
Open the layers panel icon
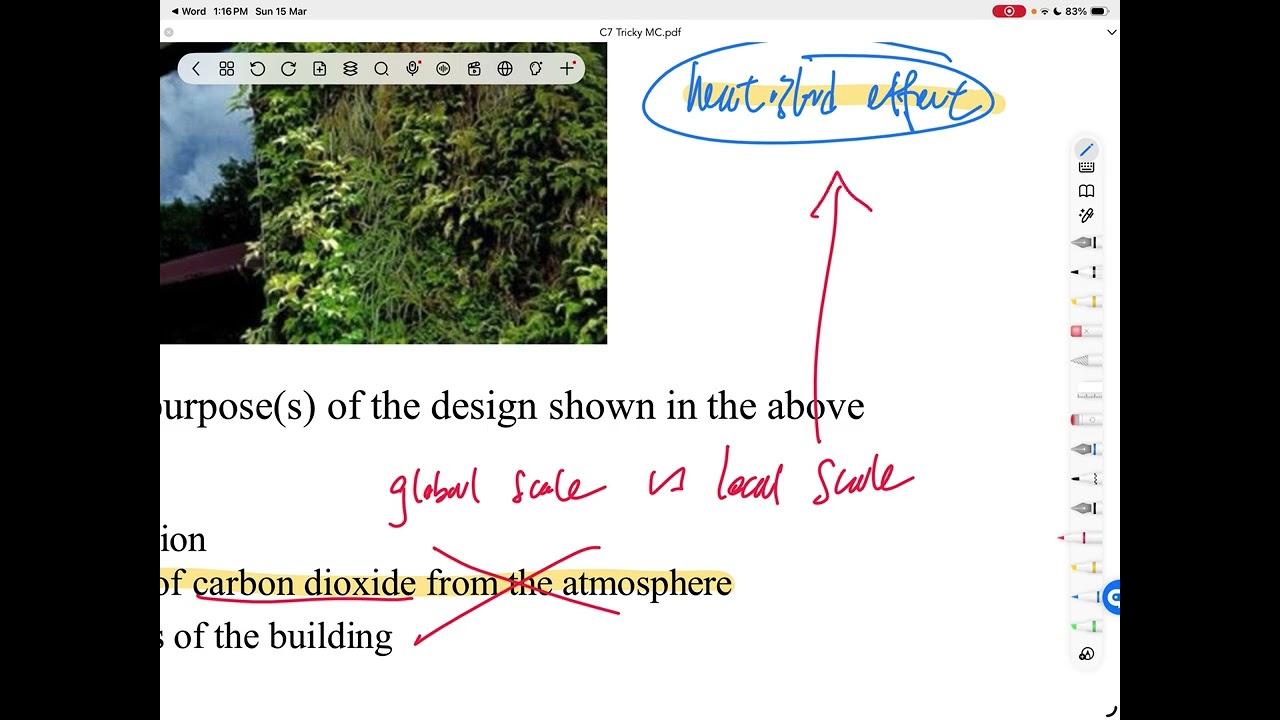[350, 69]
